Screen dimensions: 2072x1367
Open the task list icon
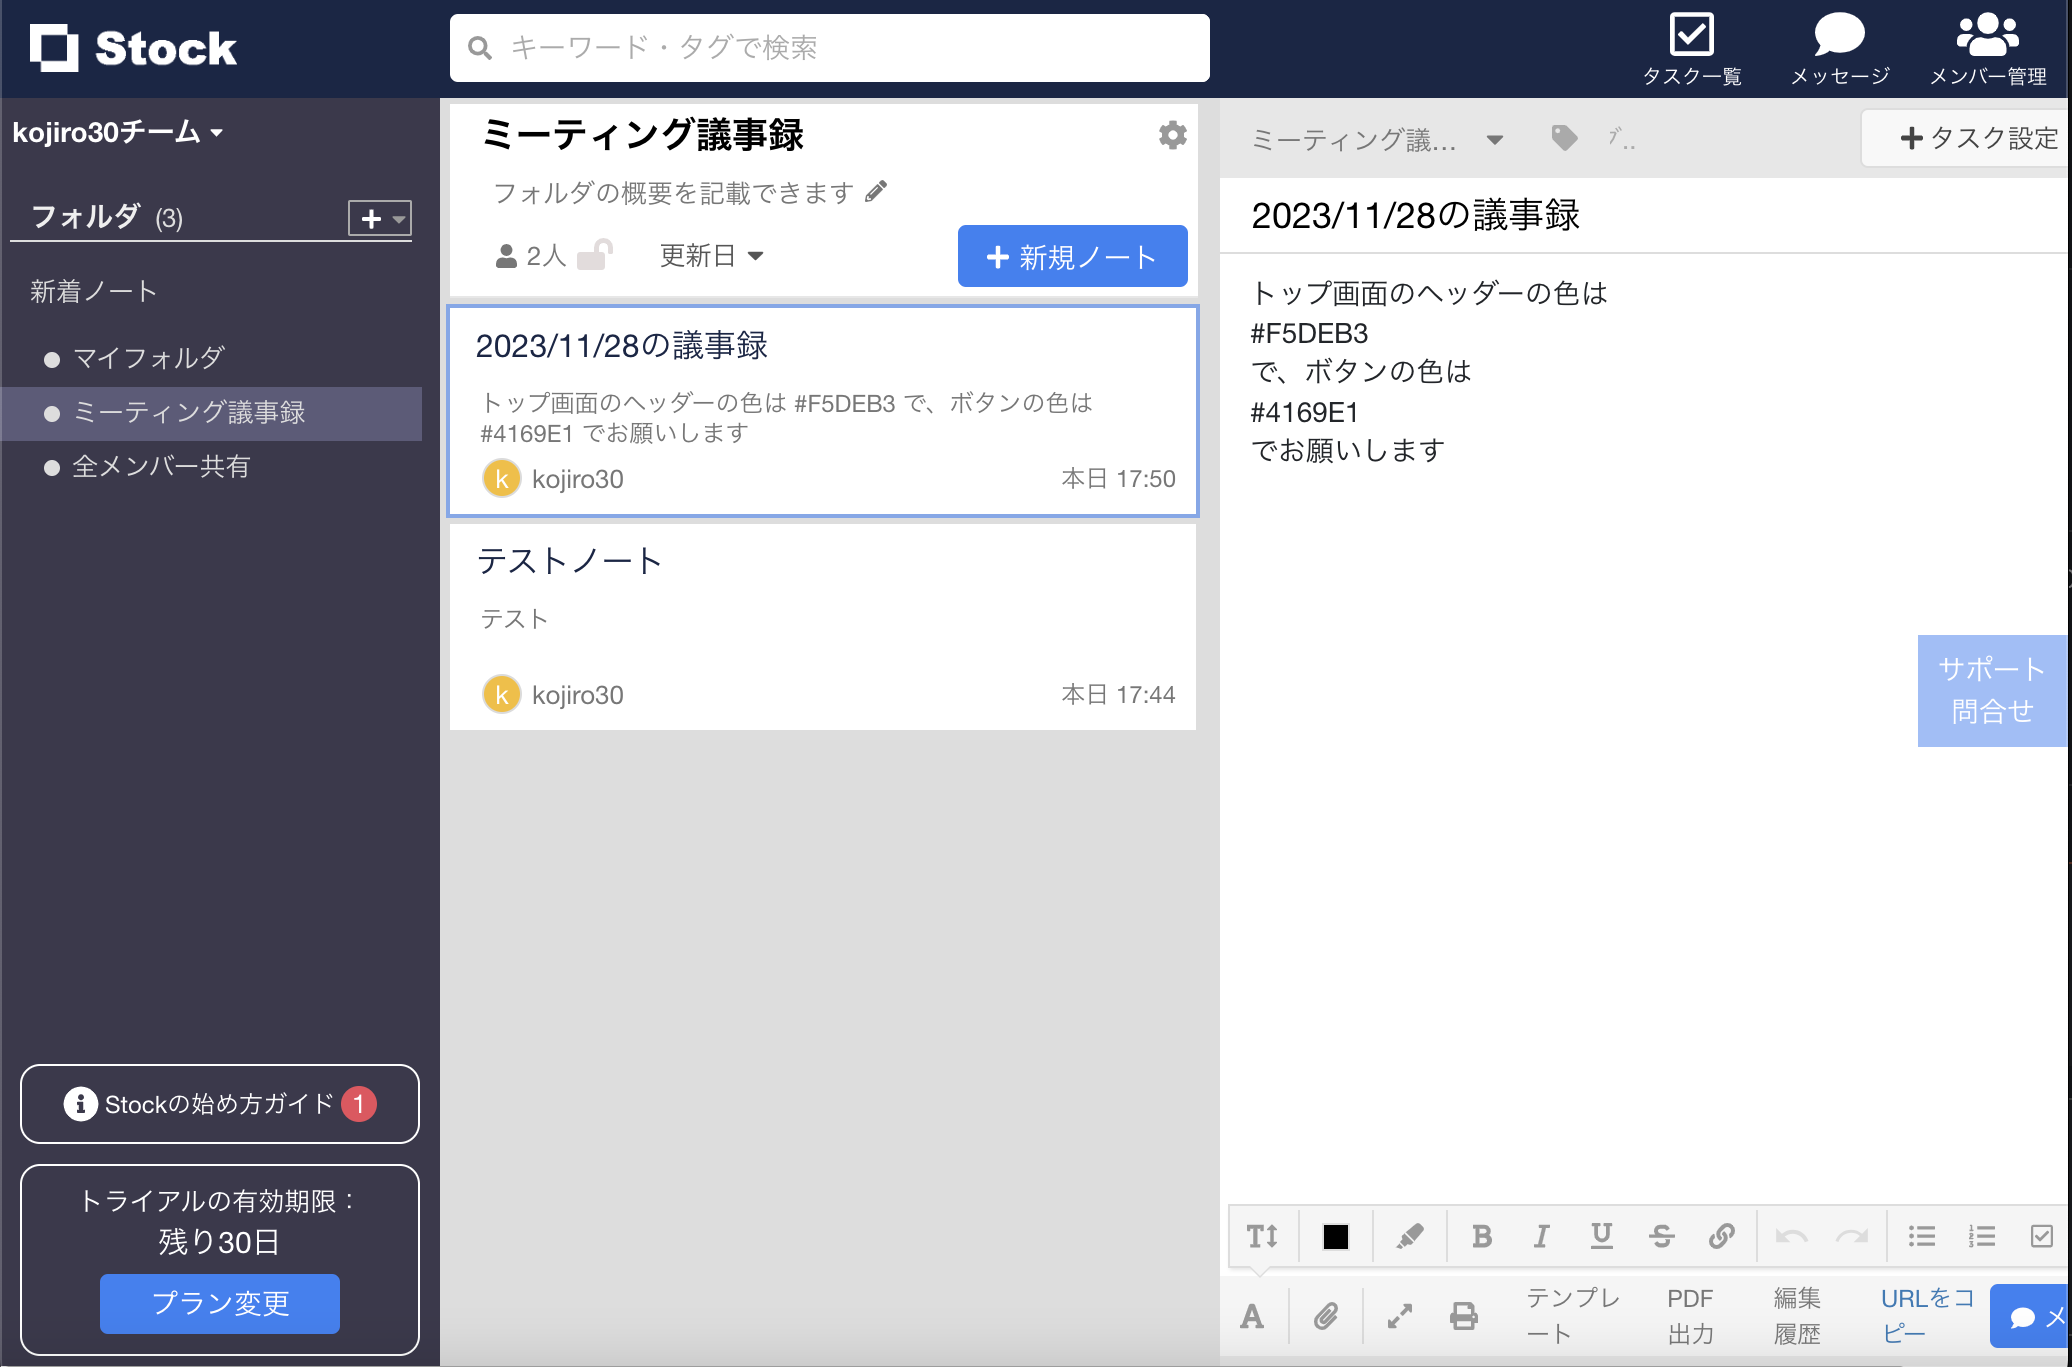1691,35
